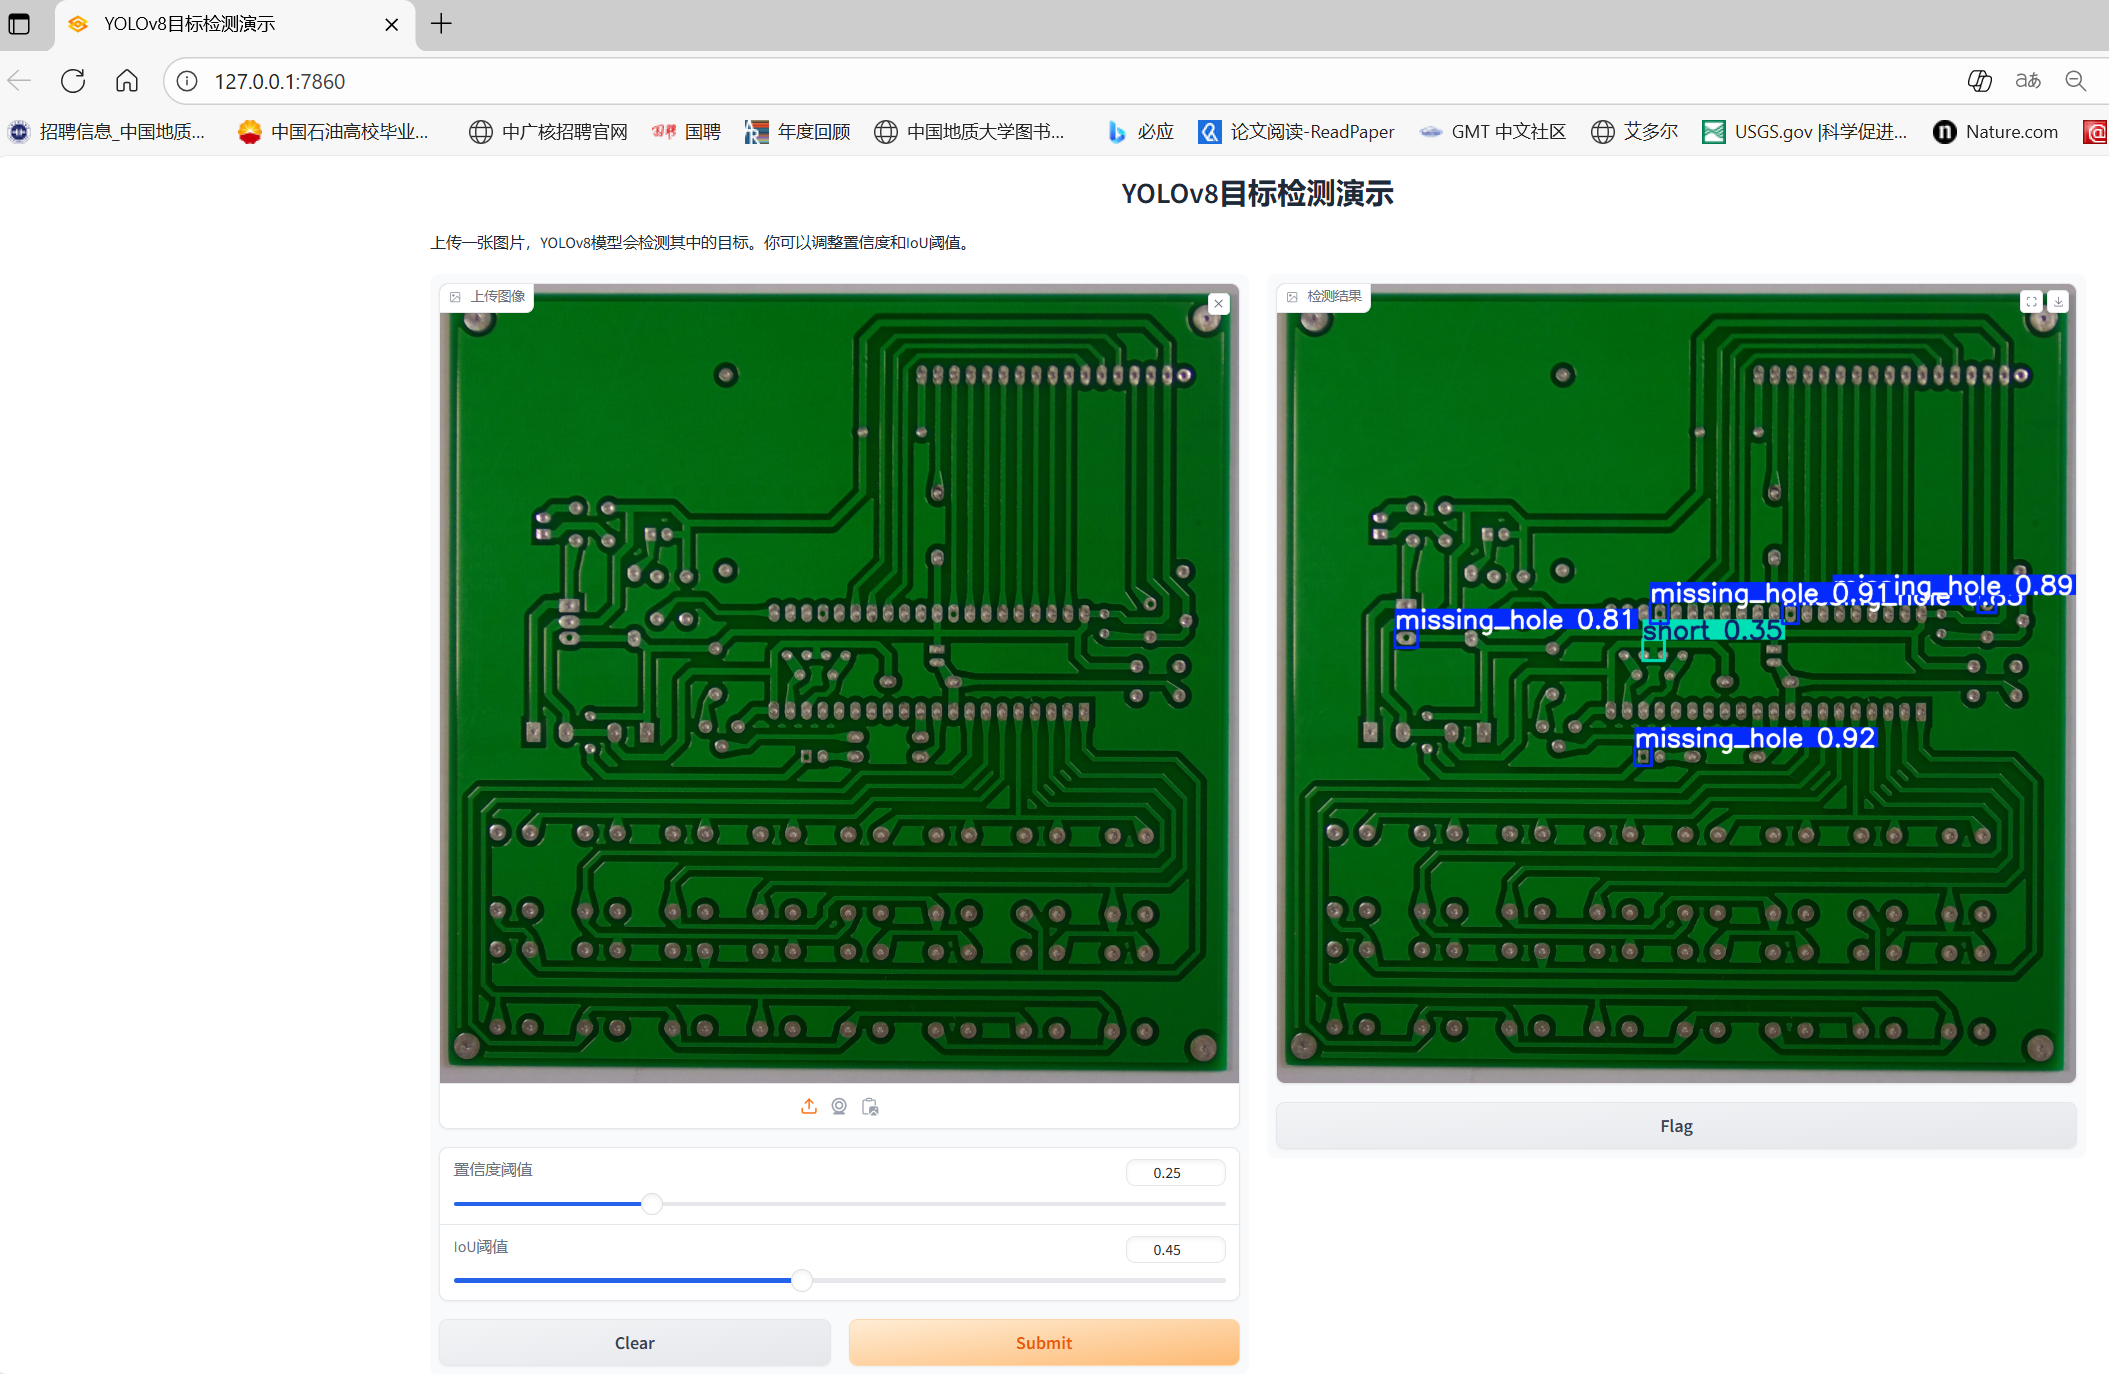Go to browser home page
Image resolution: width=2109 pixels, height=1374 pixels.
point(127,81)
